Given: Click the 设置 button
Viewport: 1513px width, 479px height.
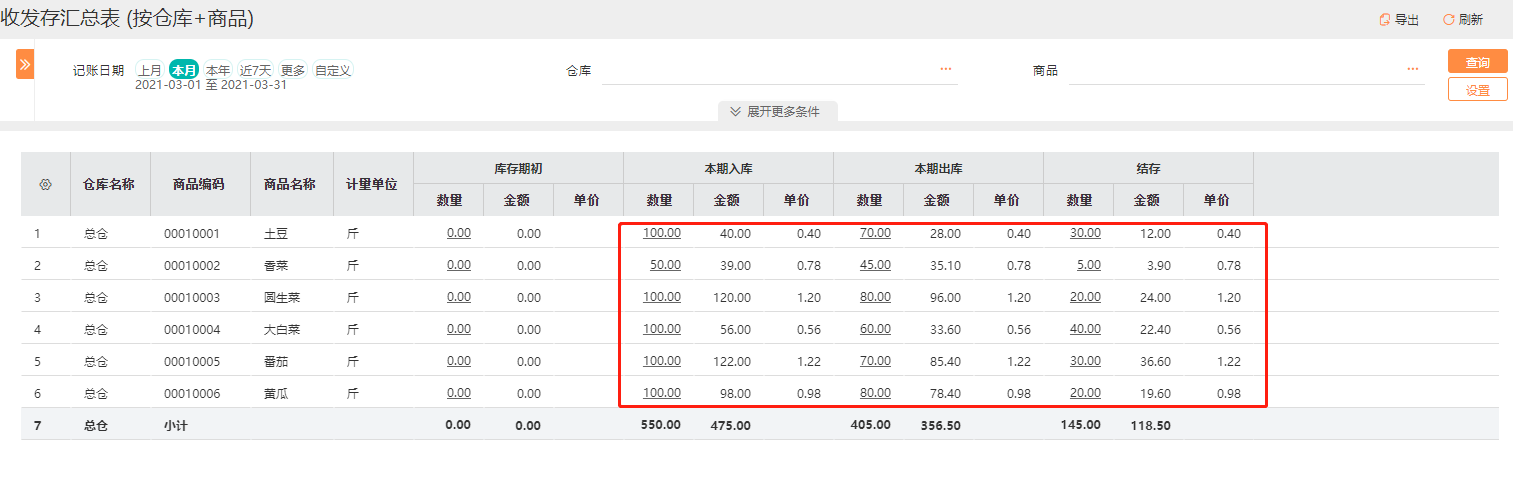Looking at the screenshot, I should coord(1478,90).
